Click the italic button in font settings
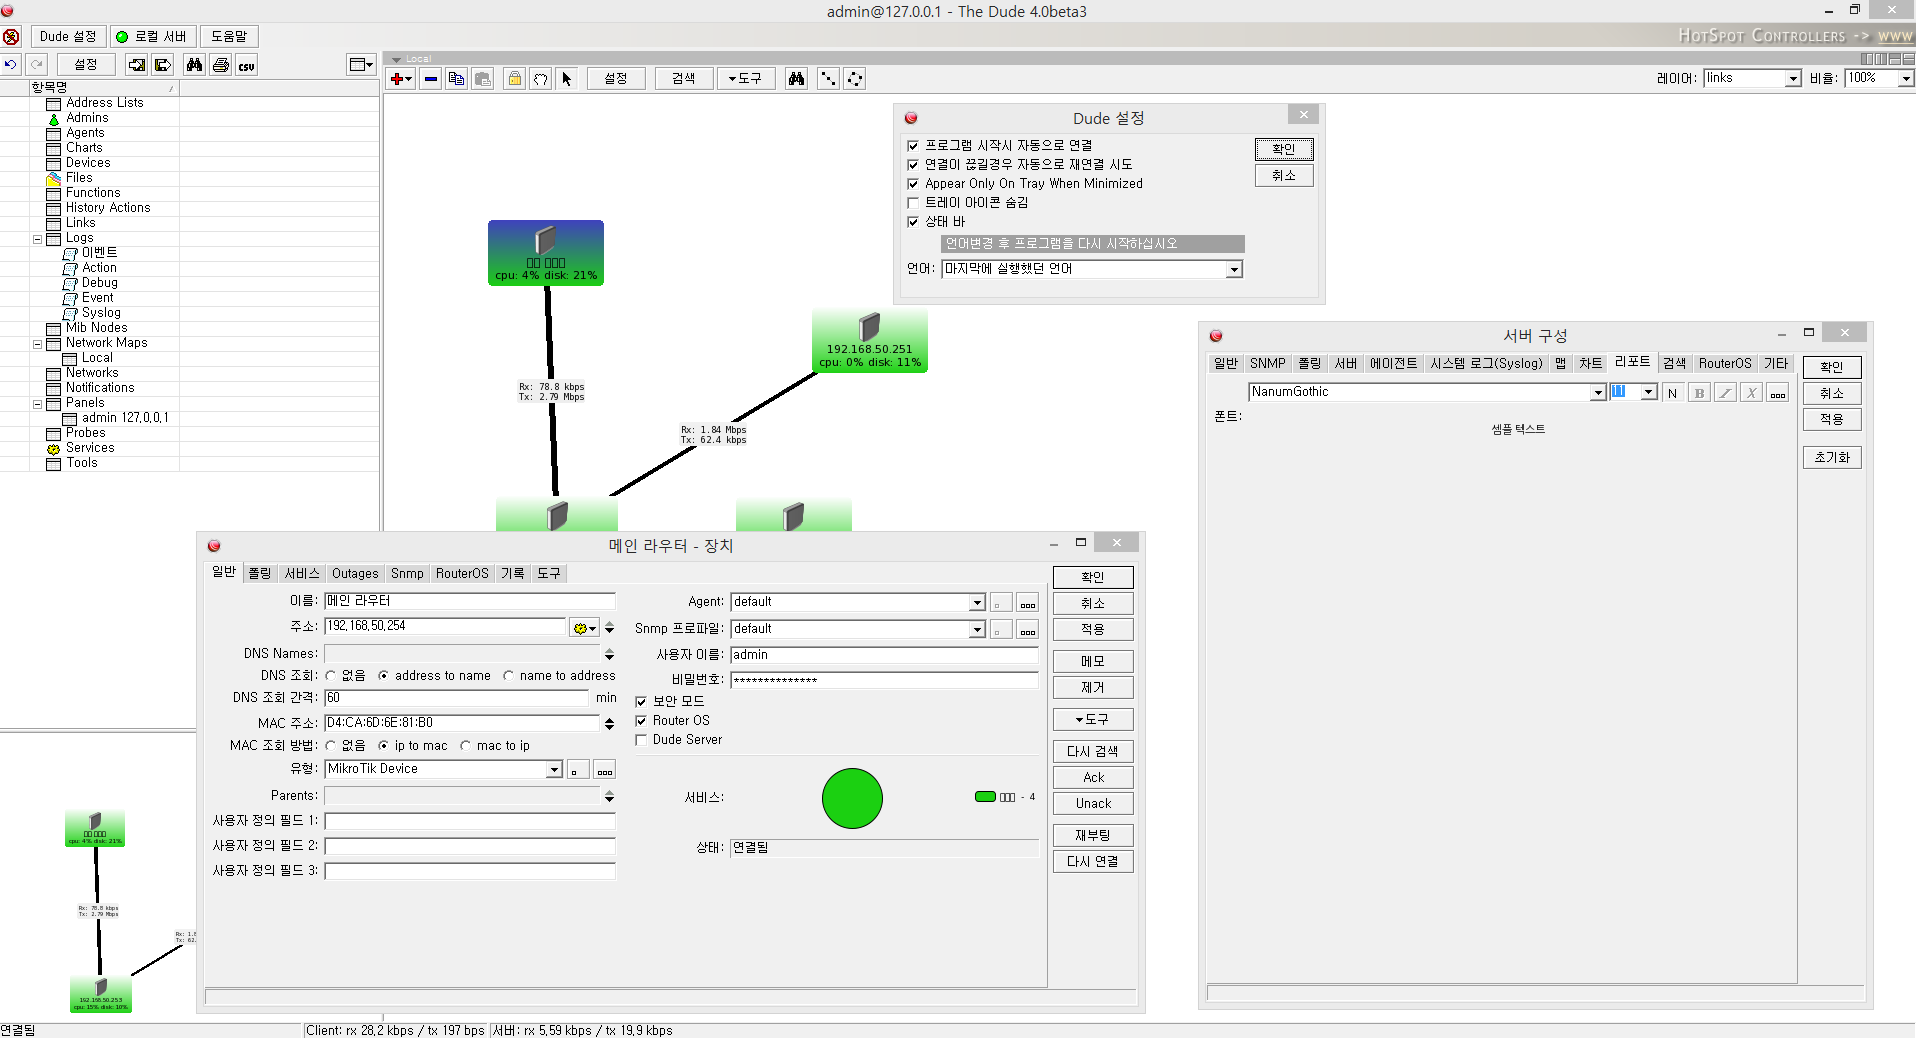The width and height of the screenshot is (1916, 1038). tap(1725, 393)
